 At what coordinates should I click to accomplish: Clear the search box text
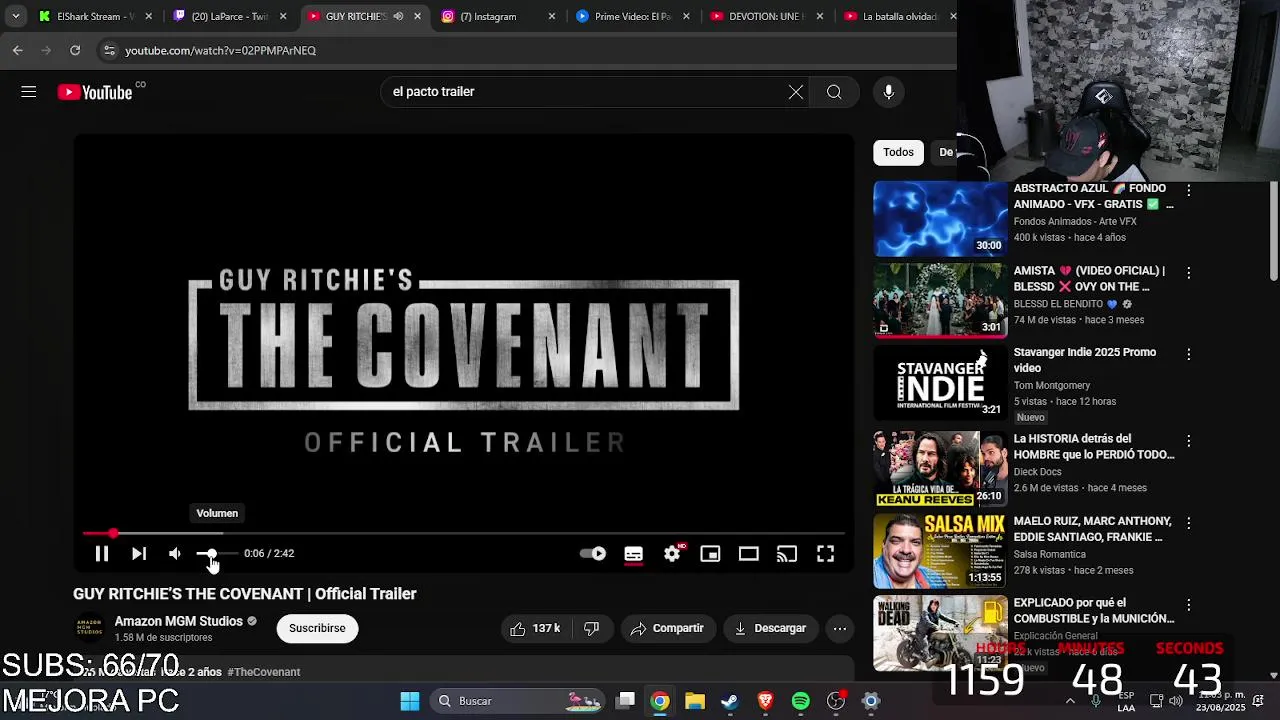[x=795, y=92]
